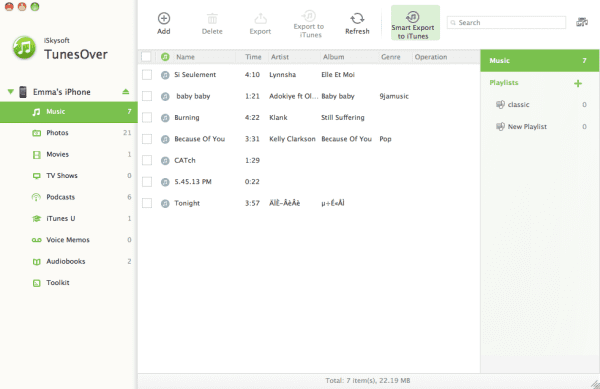Click the Movies film icon
Viewport: 600px width, 389px height.
click(36, 155)
